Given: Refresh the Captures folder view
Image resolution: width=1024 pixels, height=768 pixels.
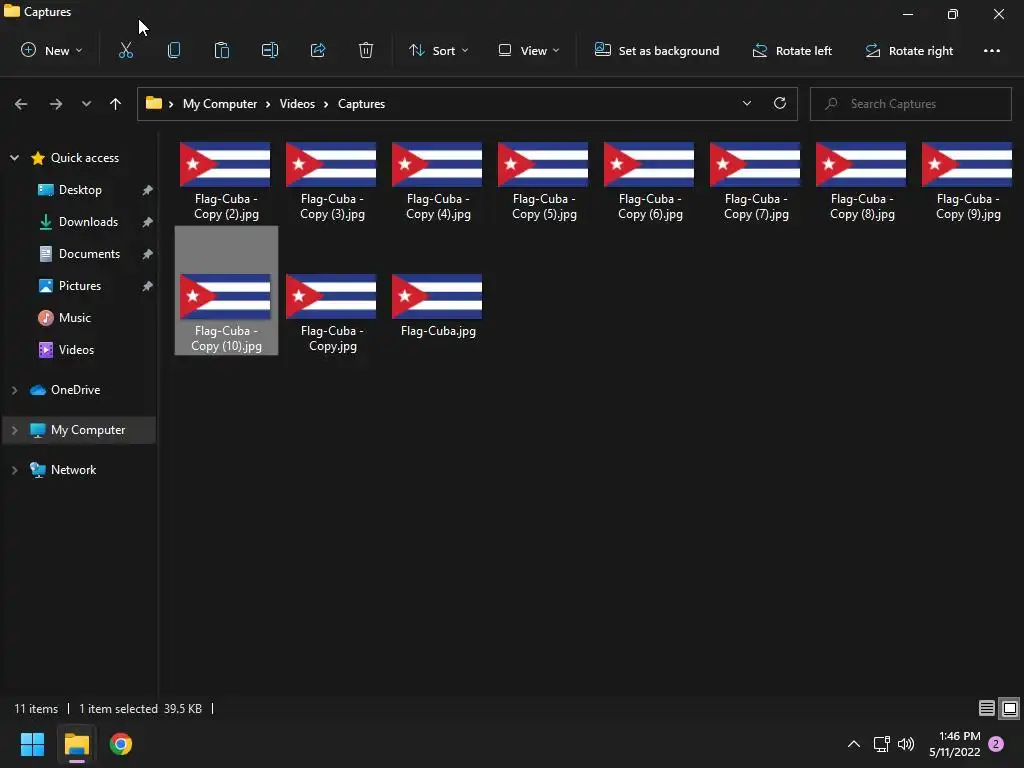Looking at the screenshot, I should tap(780, 103).
